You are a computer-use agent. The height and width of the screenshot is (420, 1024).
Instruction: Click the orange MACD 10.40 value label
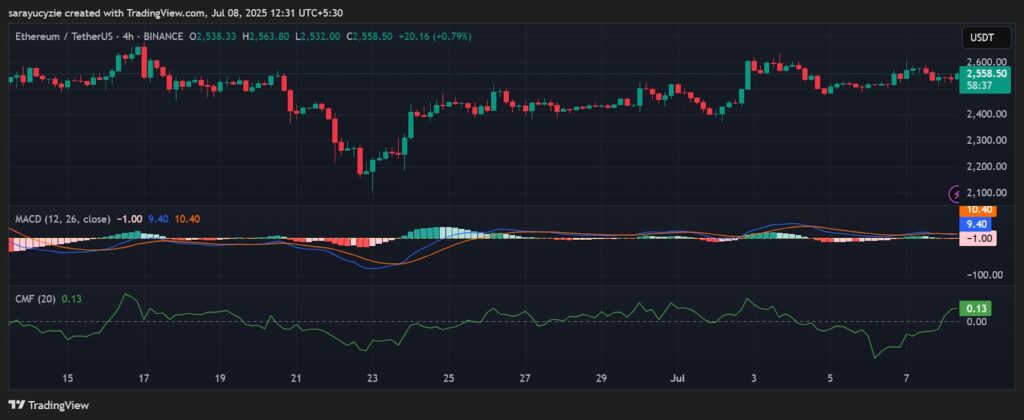[x=976, y=211]
